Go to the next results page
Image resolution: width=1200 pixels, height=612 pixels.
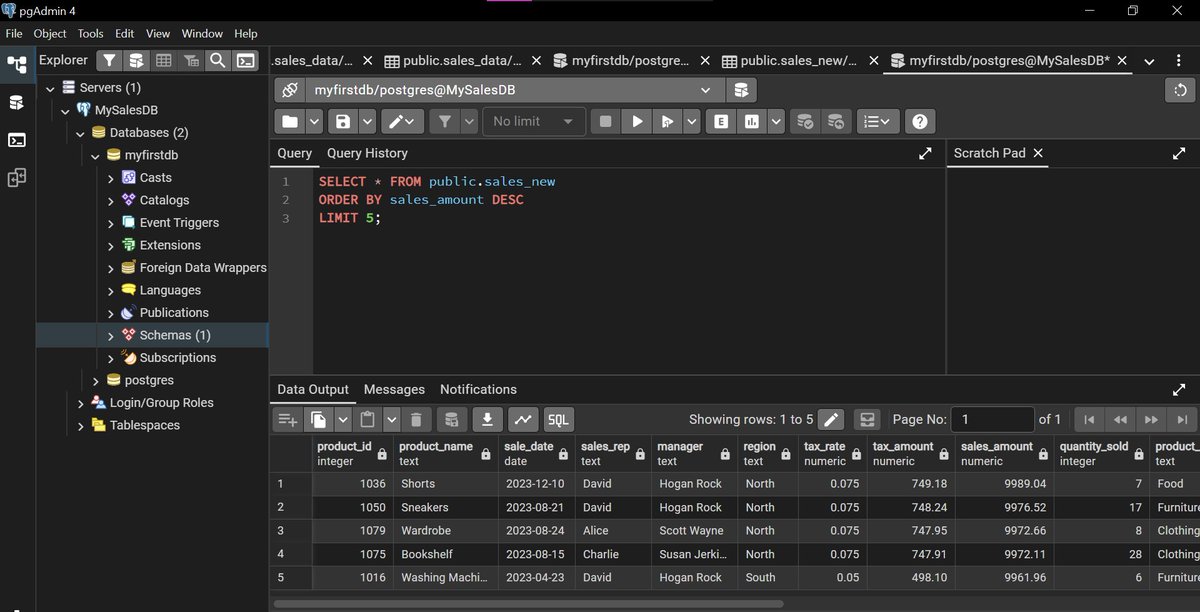click(1151, 420)
